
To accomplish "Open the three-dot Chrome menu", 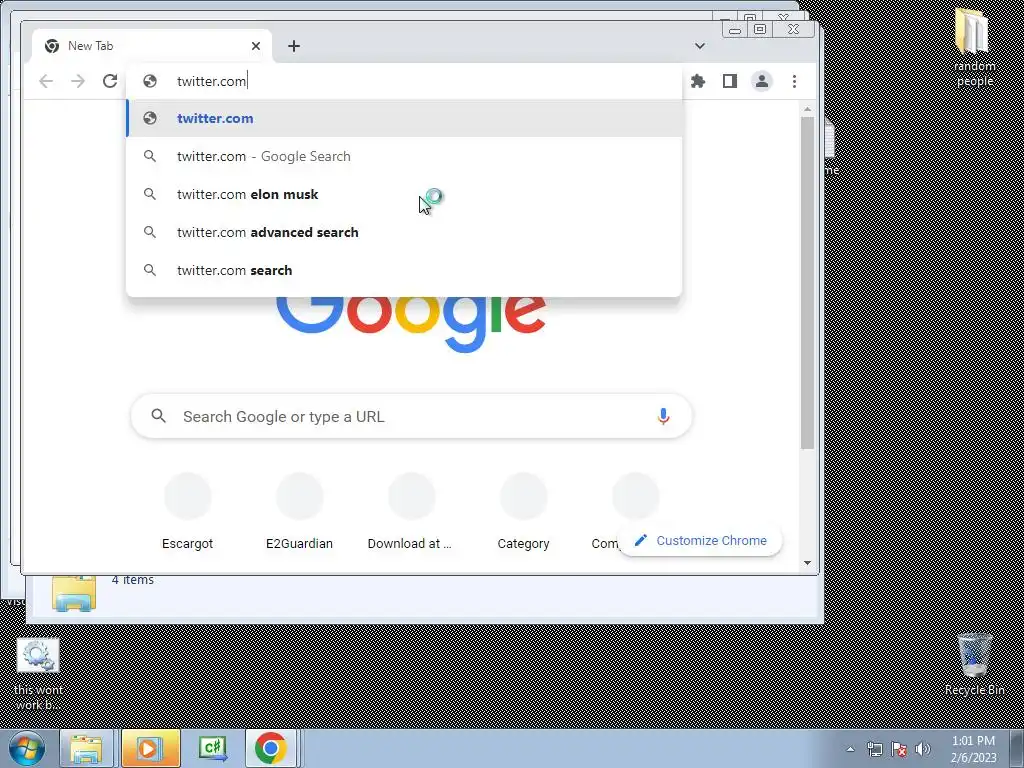I will [x=794, y=81].
